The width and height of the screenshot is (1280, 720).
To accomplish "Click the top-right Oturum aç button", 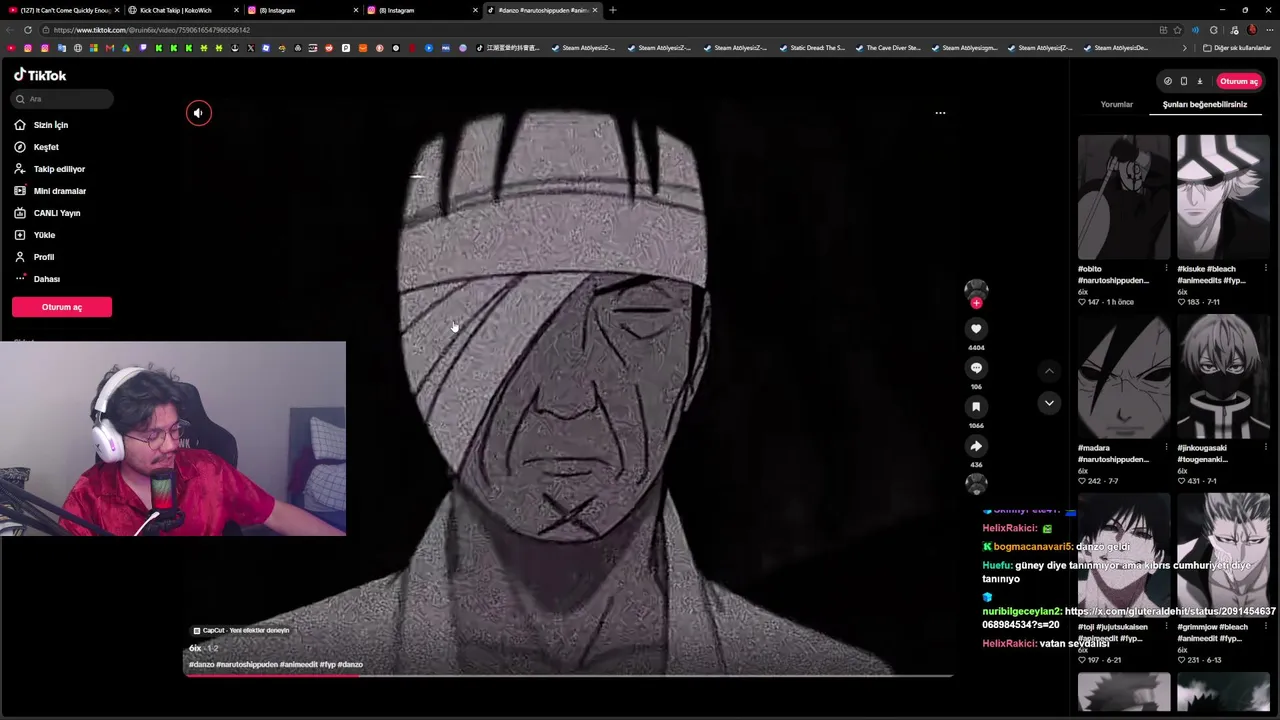I will coord(1238,81).
